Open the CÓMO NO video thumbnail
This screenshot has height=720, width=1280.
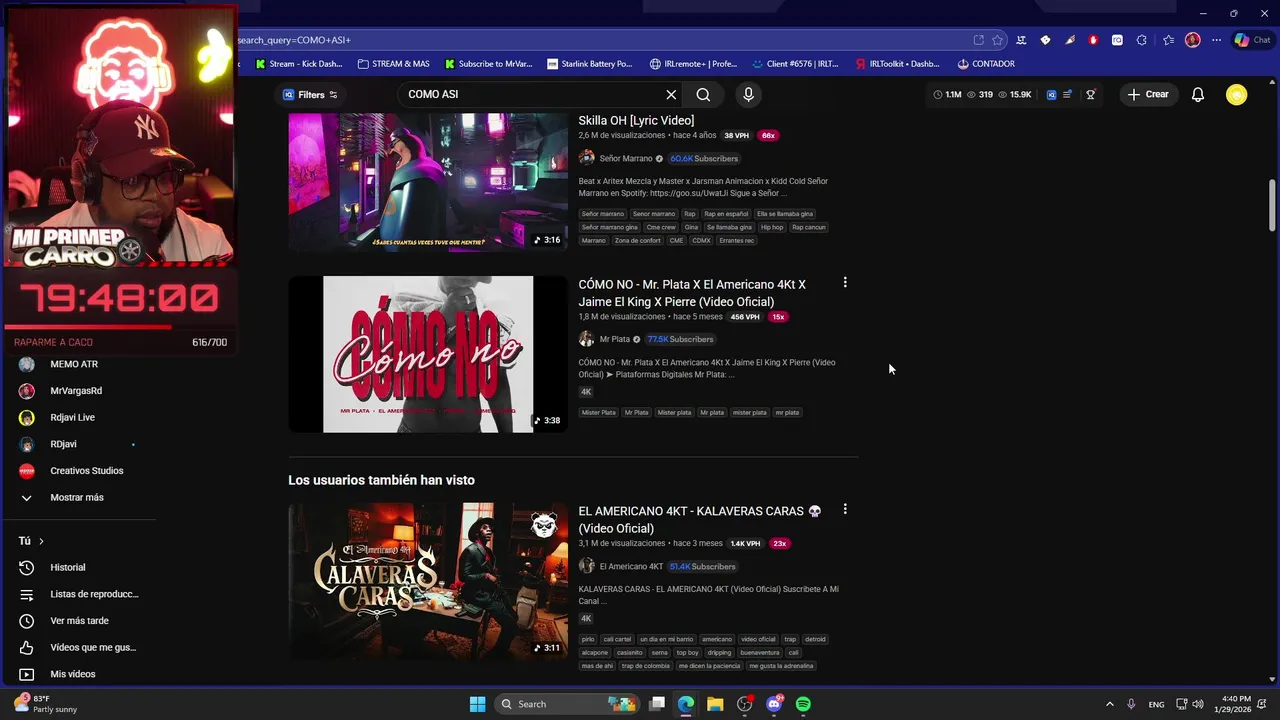[x=428, y=354]
